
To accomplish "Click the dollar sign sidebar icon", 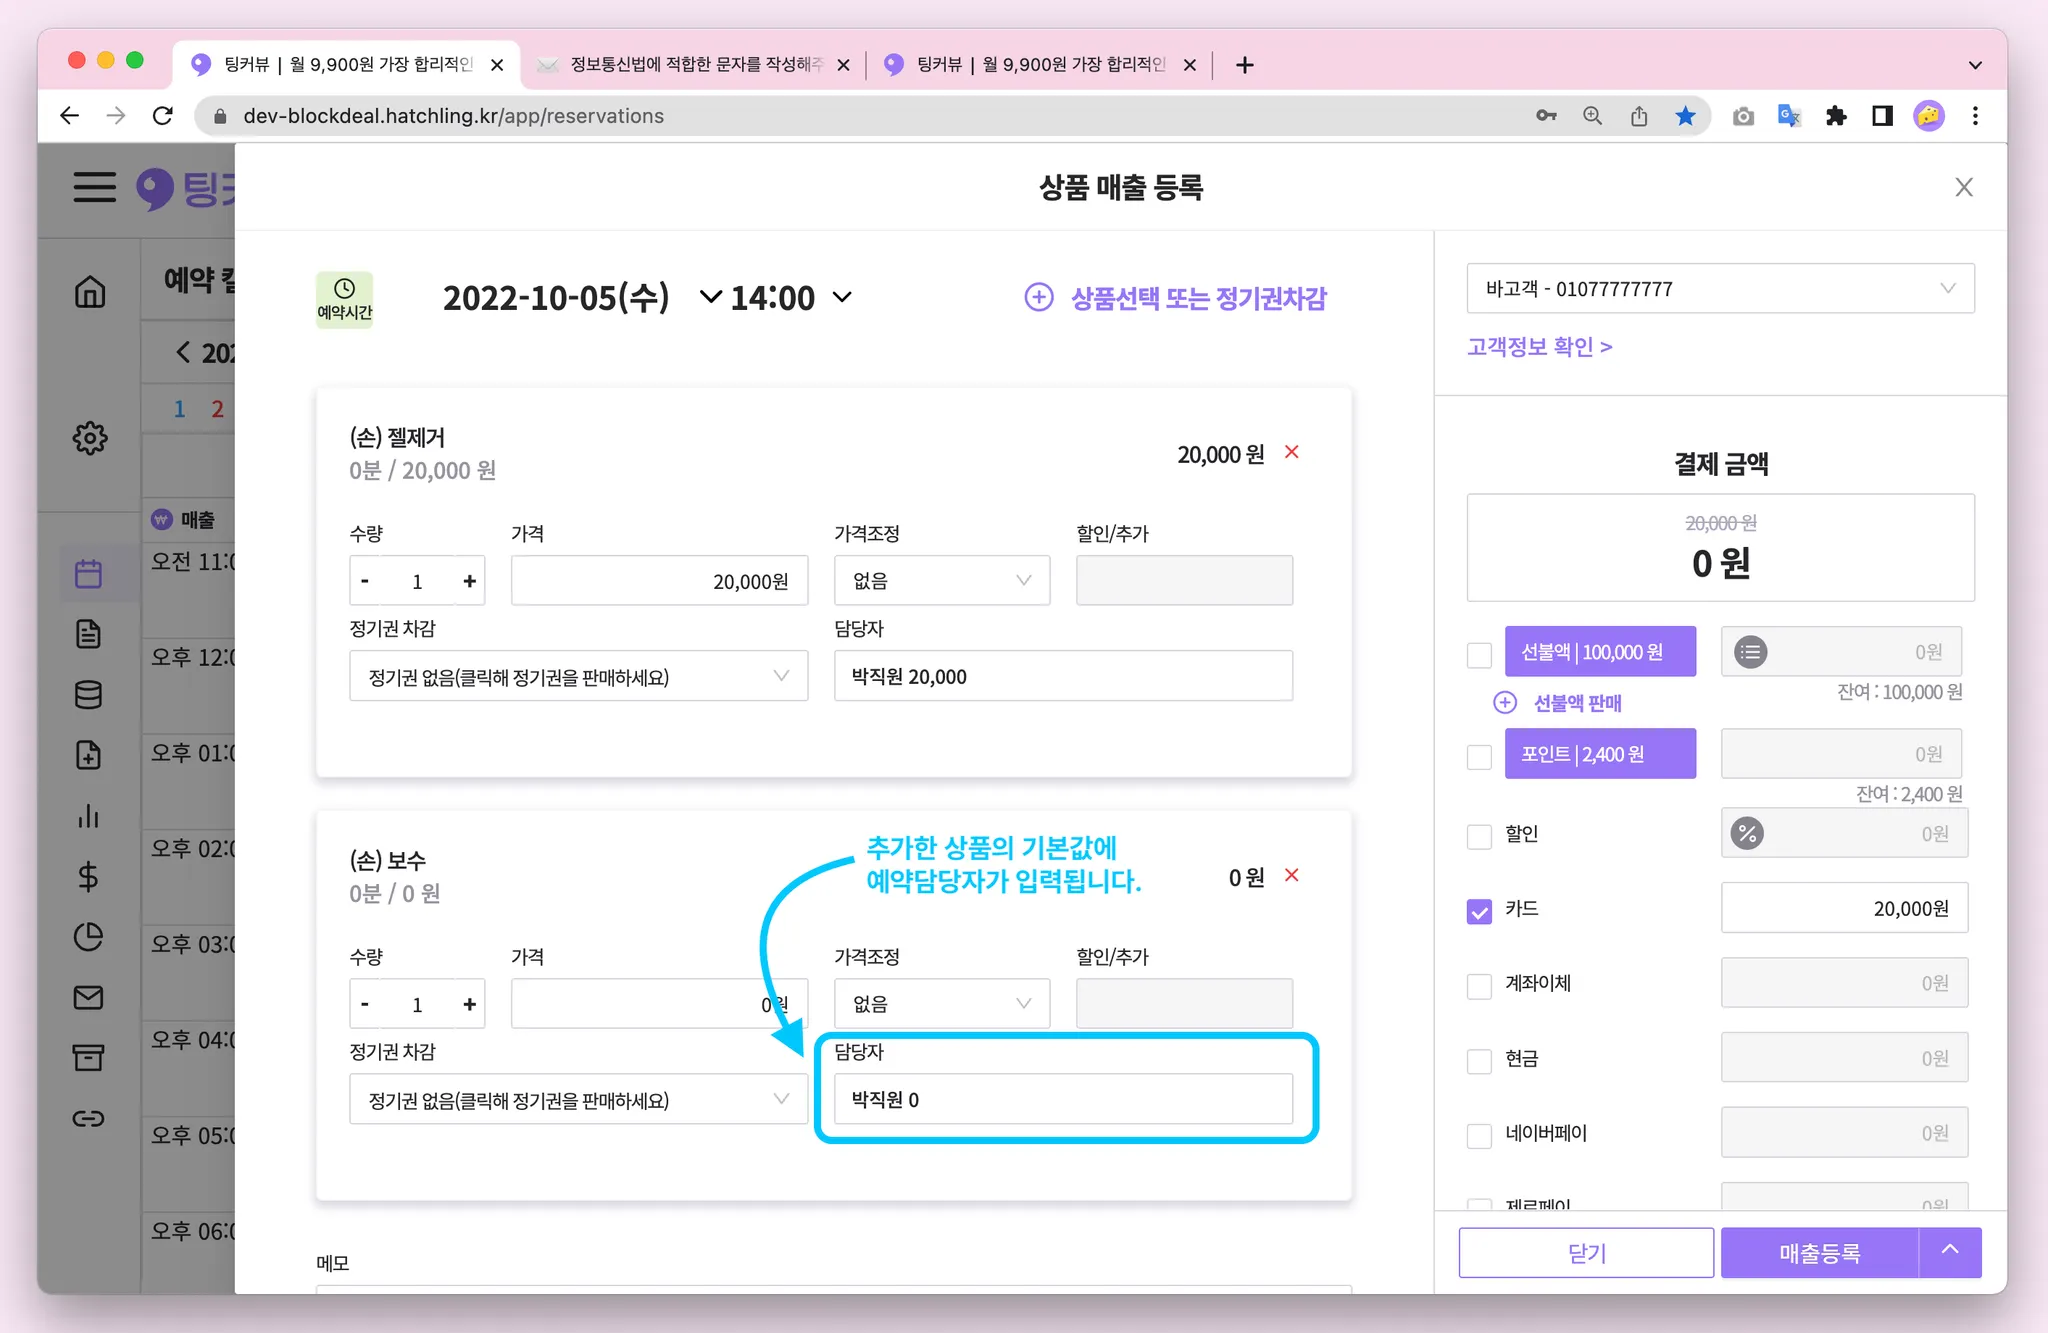I will point(88,877).
